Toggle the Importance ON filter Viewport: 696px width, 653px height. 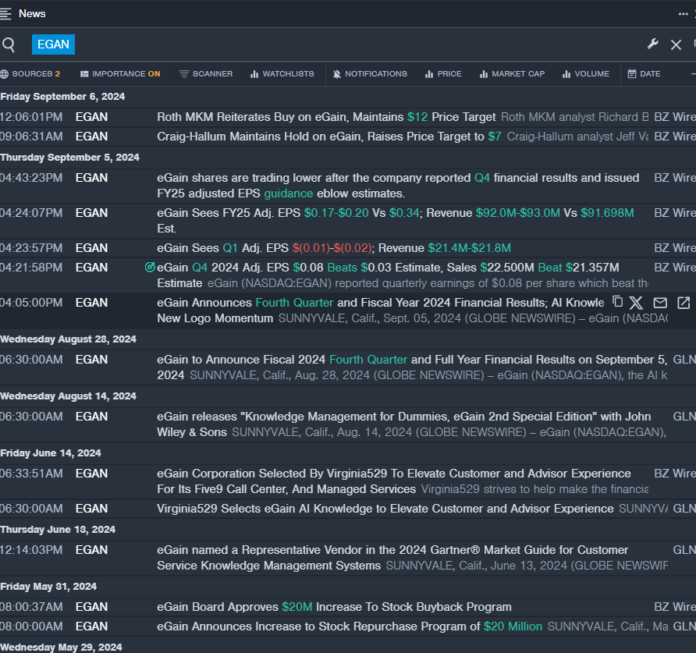(x=120, y=74)
